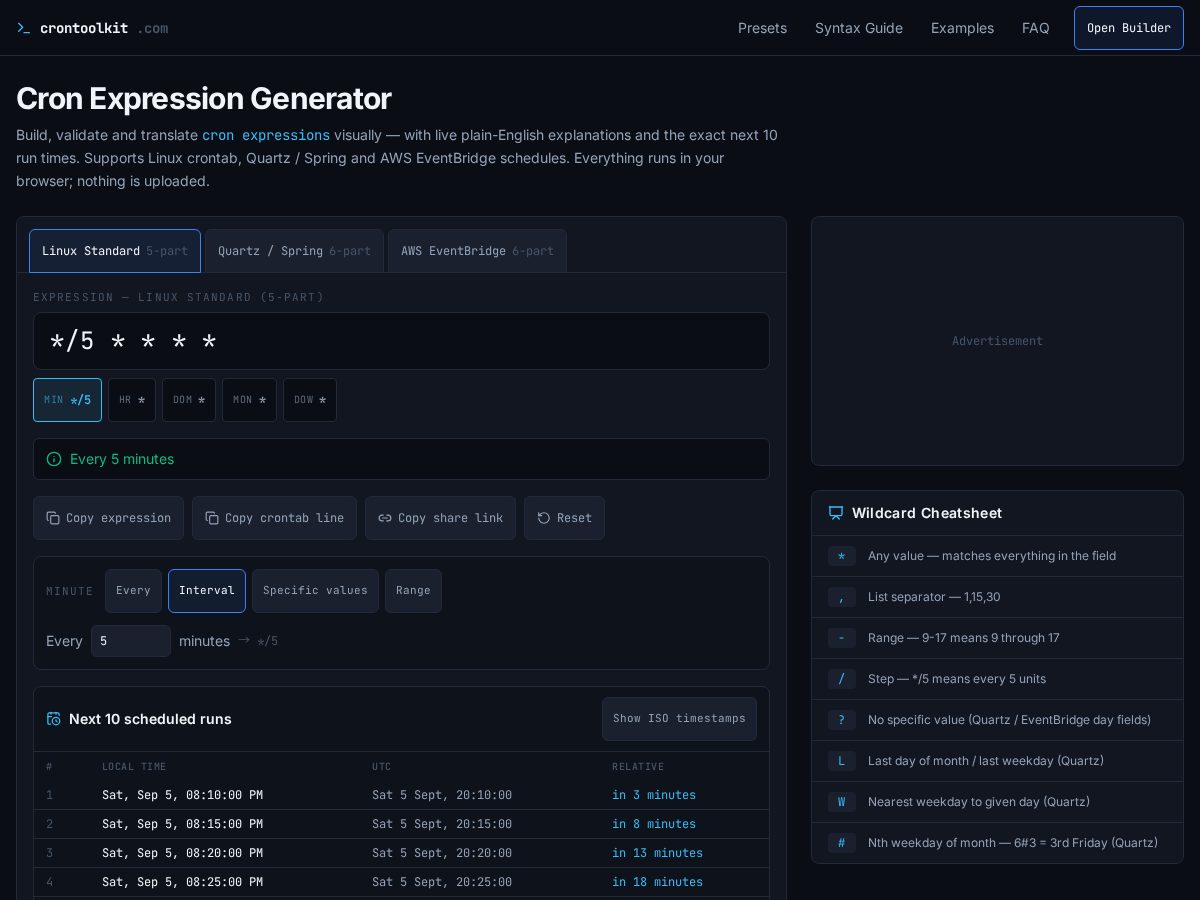The image size is (1200, 900).
Task: Click the 'Every 5 minutes' explanation text
Action: (122, 459)
